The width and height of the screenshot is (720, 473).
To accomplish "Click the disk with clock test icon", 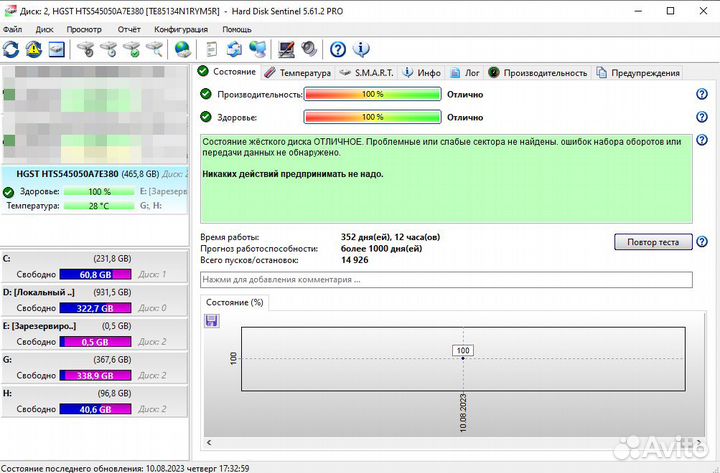I will coord(109,49).
